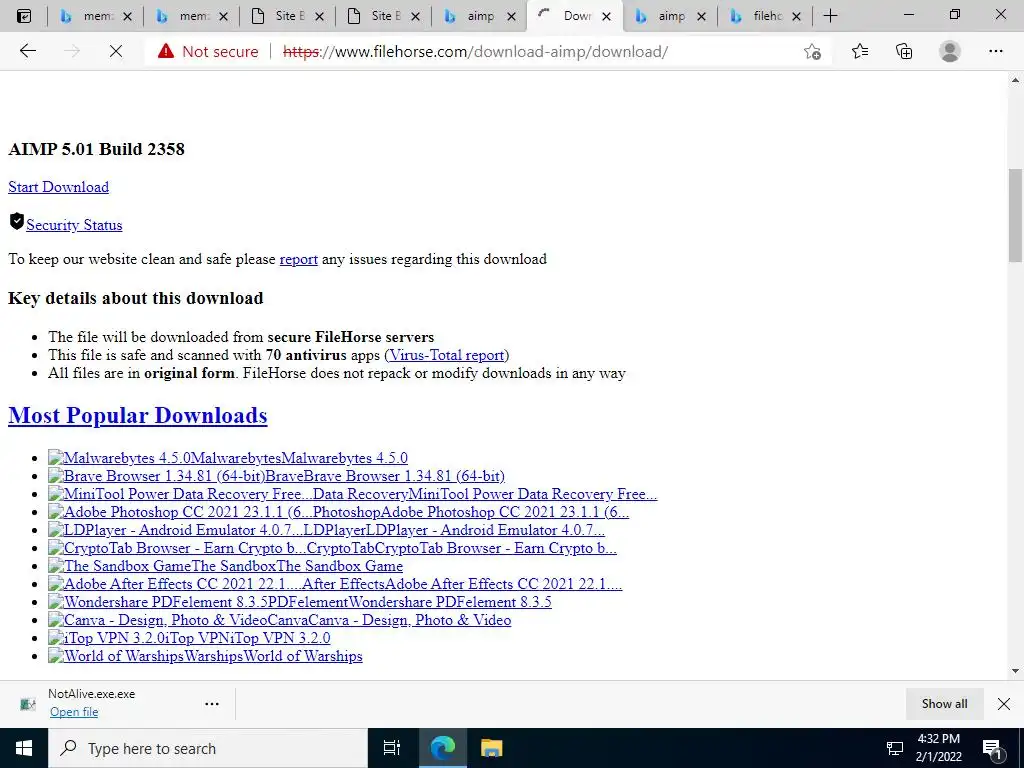Stop page loading with the X button
Screen dimensions: 1024x768
(116, 51)
